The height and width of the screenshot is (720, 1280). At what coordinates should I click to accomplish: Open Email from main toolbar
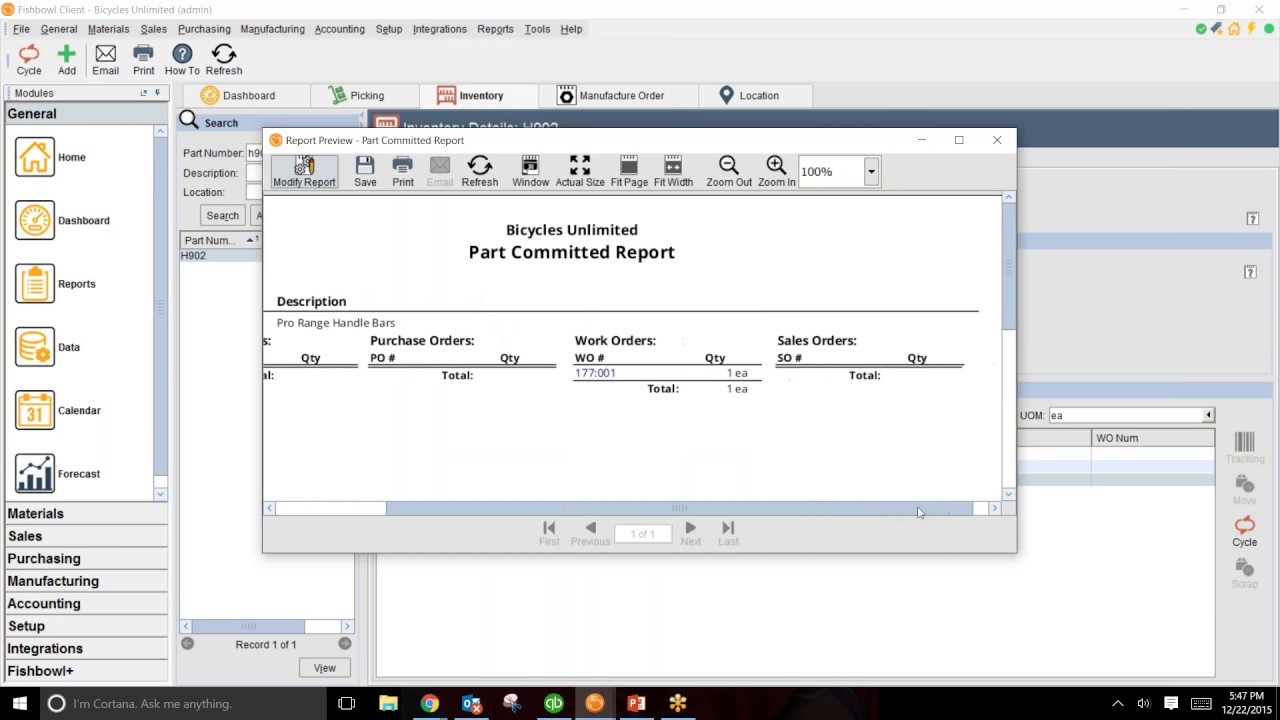(x=105, y=59)
